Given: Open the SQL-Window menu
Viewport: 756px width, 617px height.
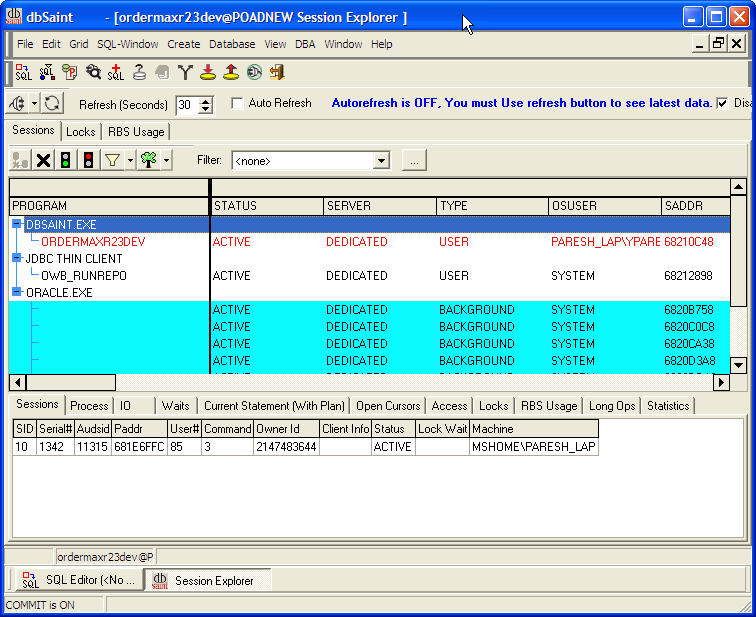Looking at the screenshot, I should pos(128,44).
